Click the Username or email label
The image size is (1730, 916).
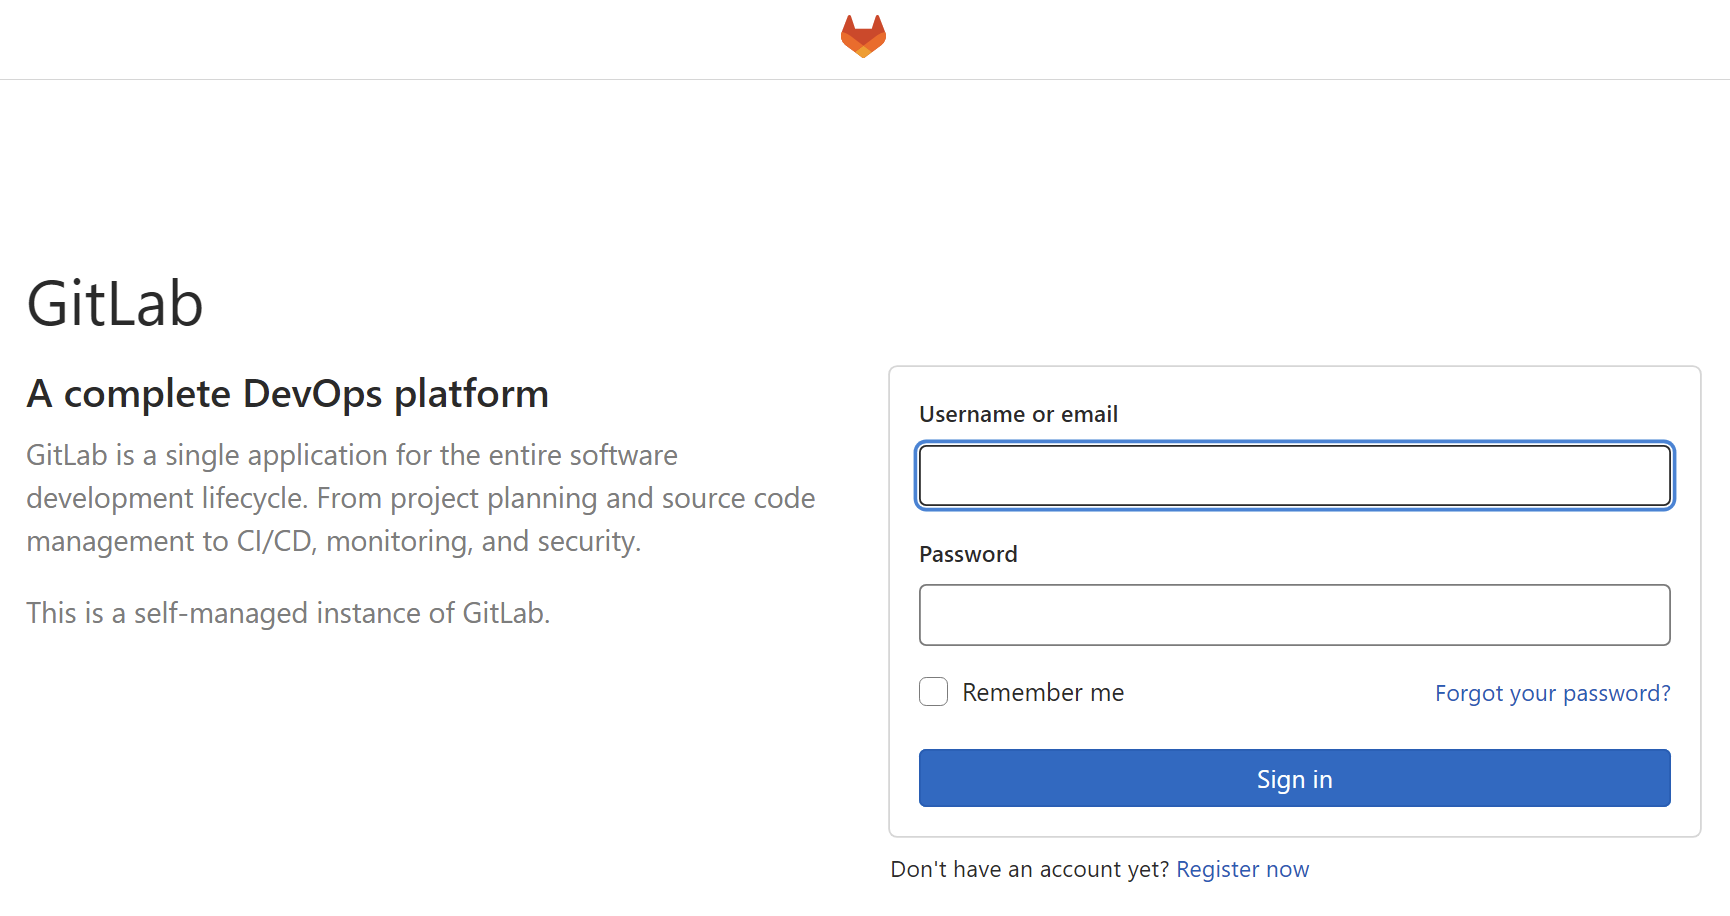(1018, 413)
